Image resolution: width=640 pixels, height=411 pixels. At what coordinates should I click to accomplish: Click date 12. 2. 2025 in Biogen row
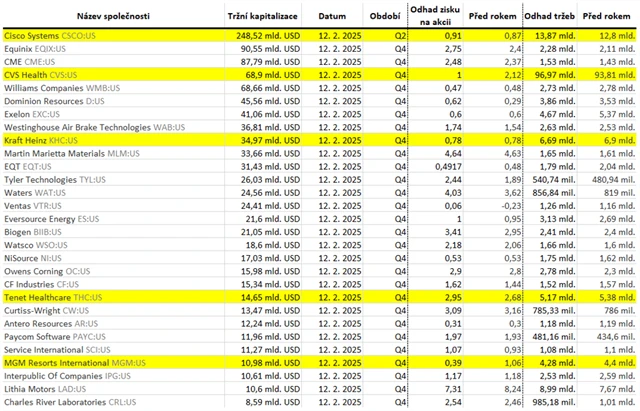[340, 232]
